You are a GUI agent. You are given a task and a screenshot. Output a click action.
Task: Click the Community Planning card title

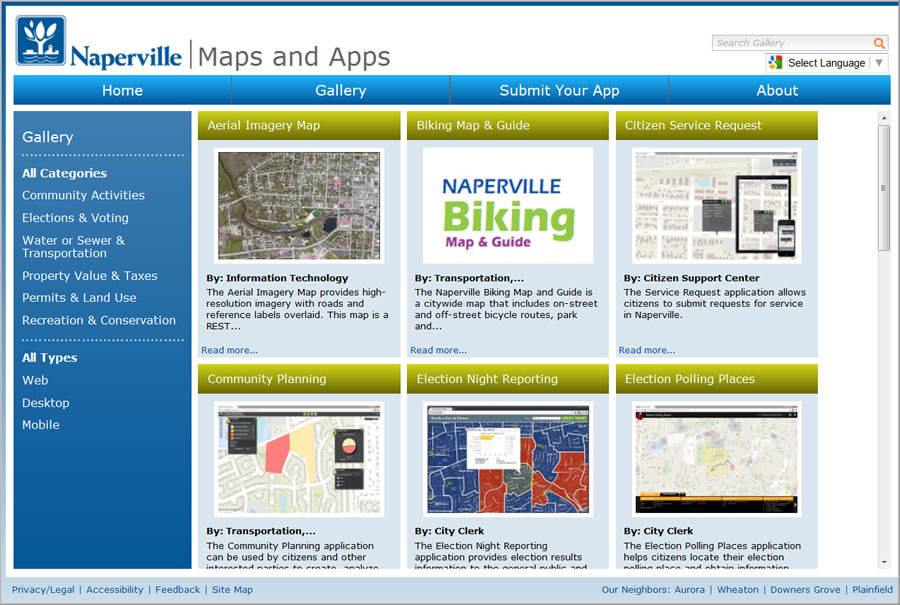tap(267, 379)
